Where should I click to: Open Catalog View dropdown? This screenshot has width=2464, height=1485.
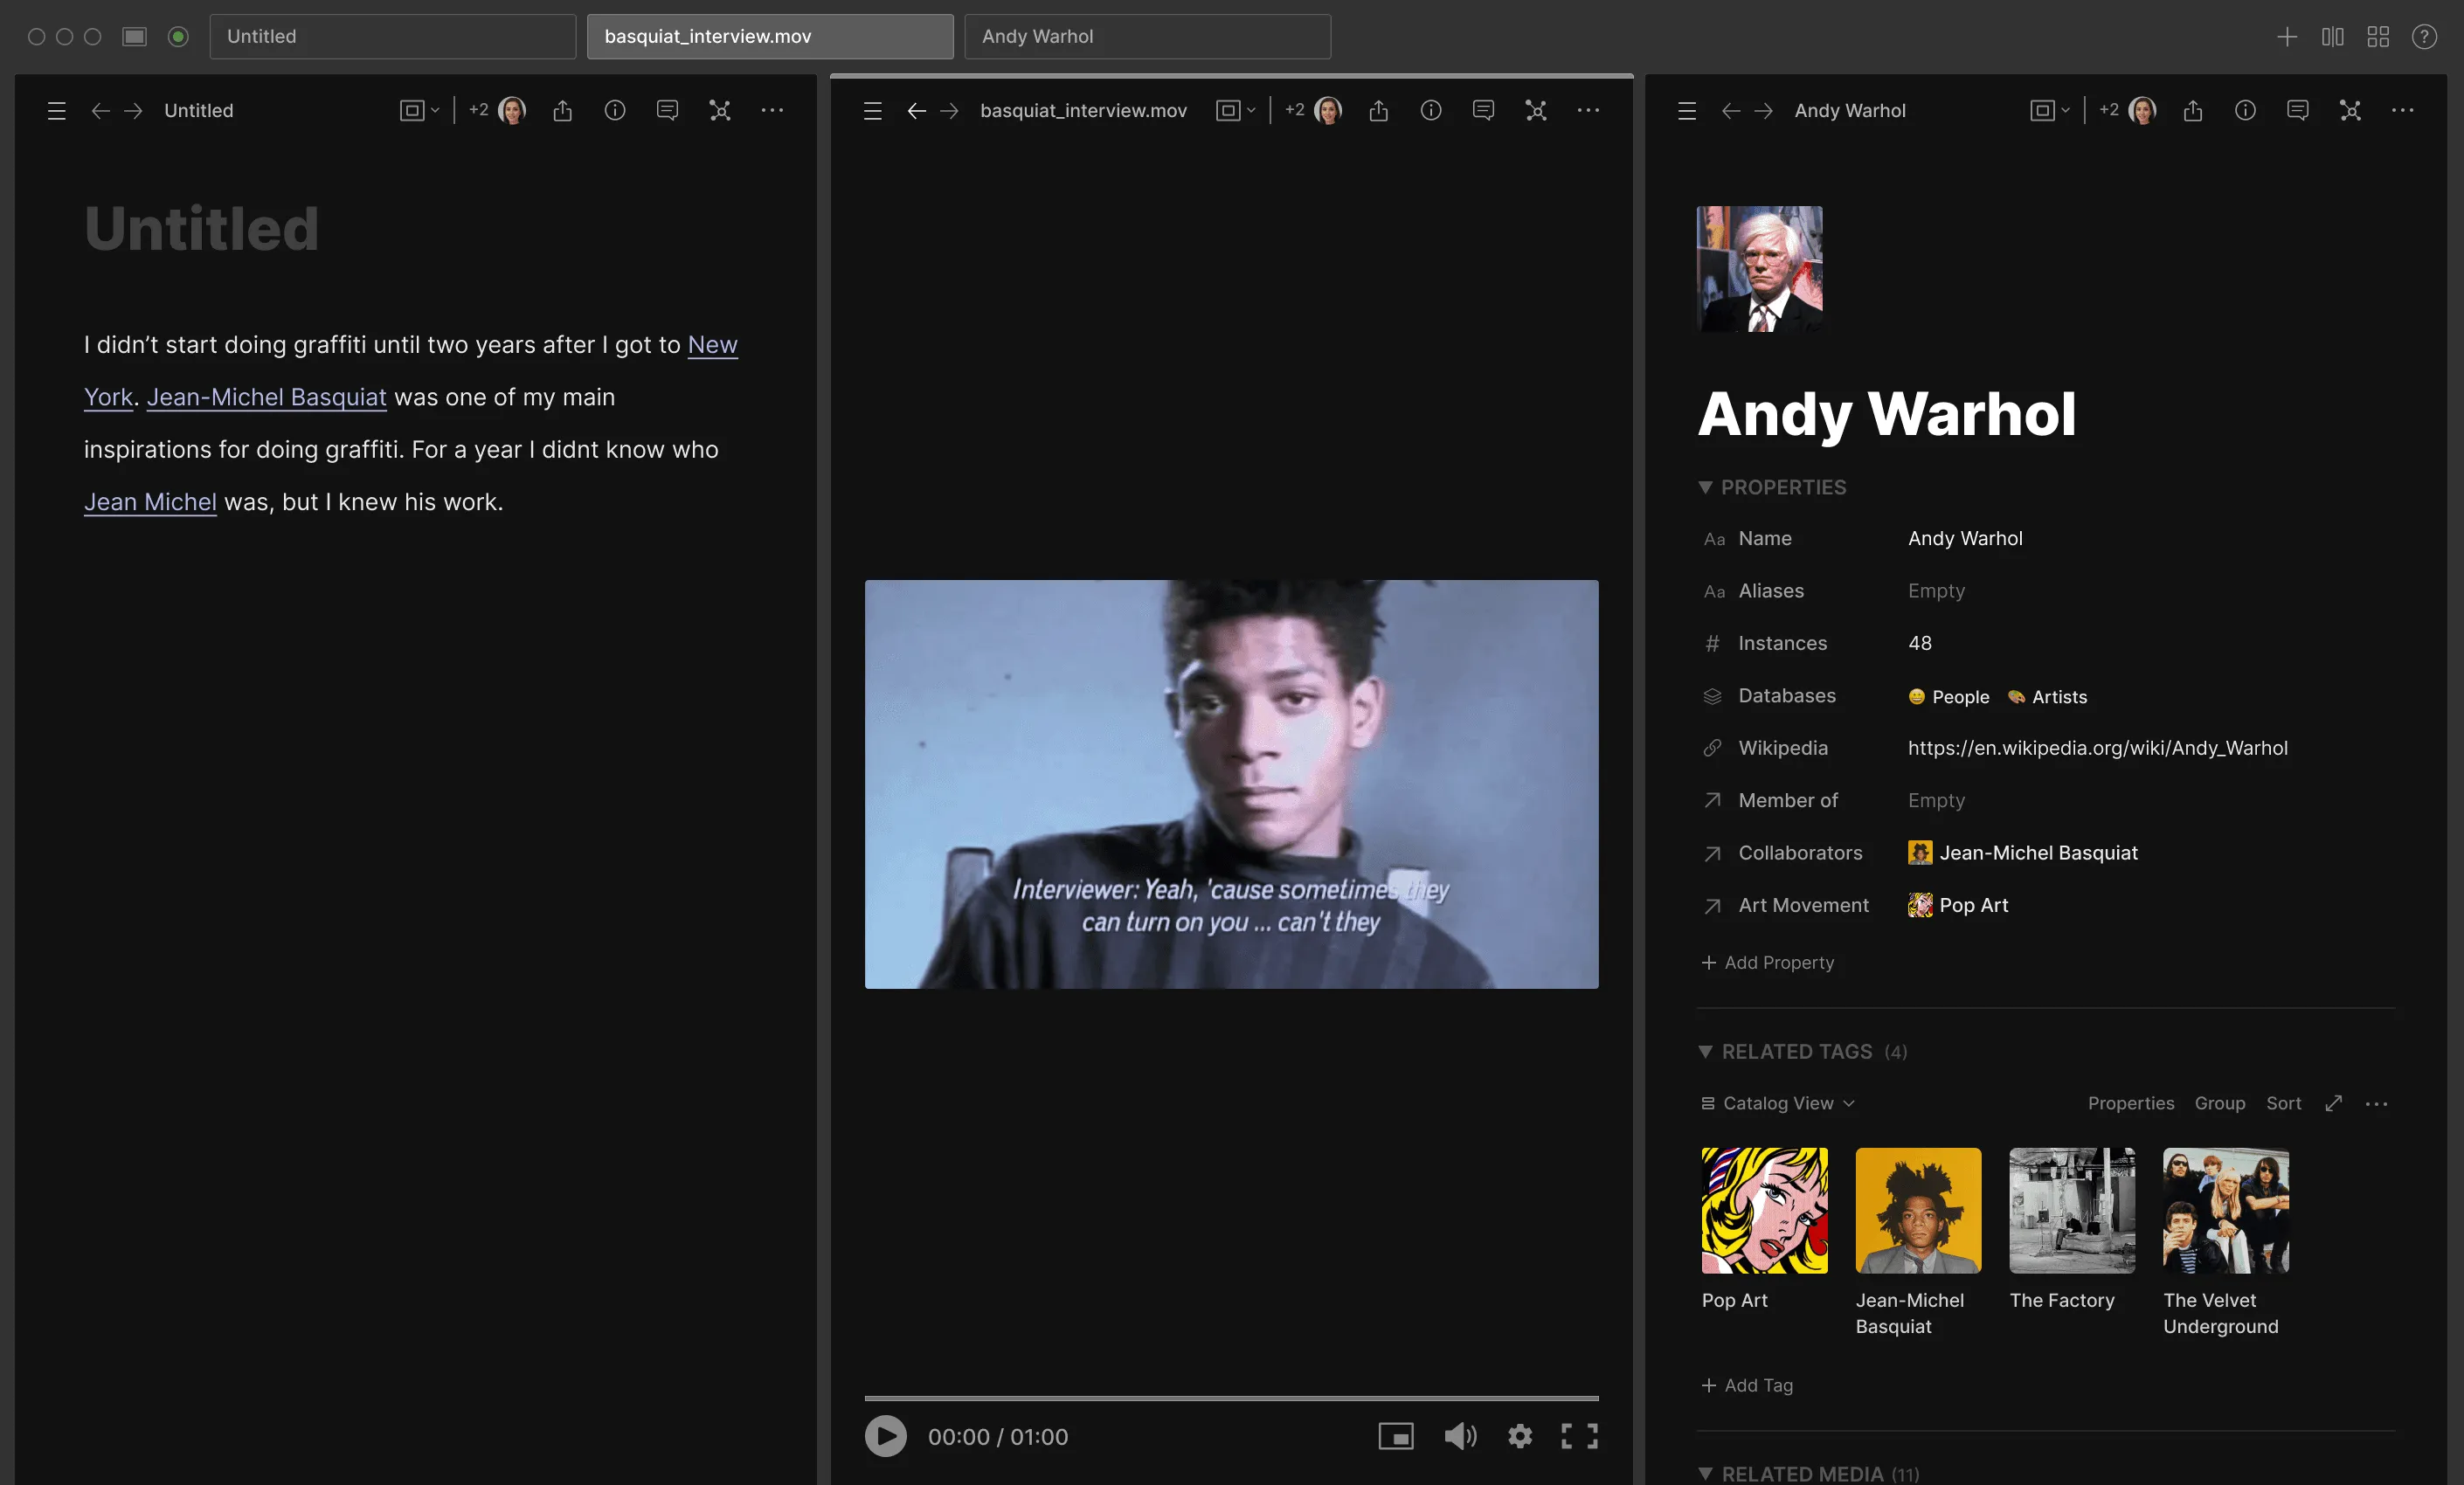point(1778,1103)
